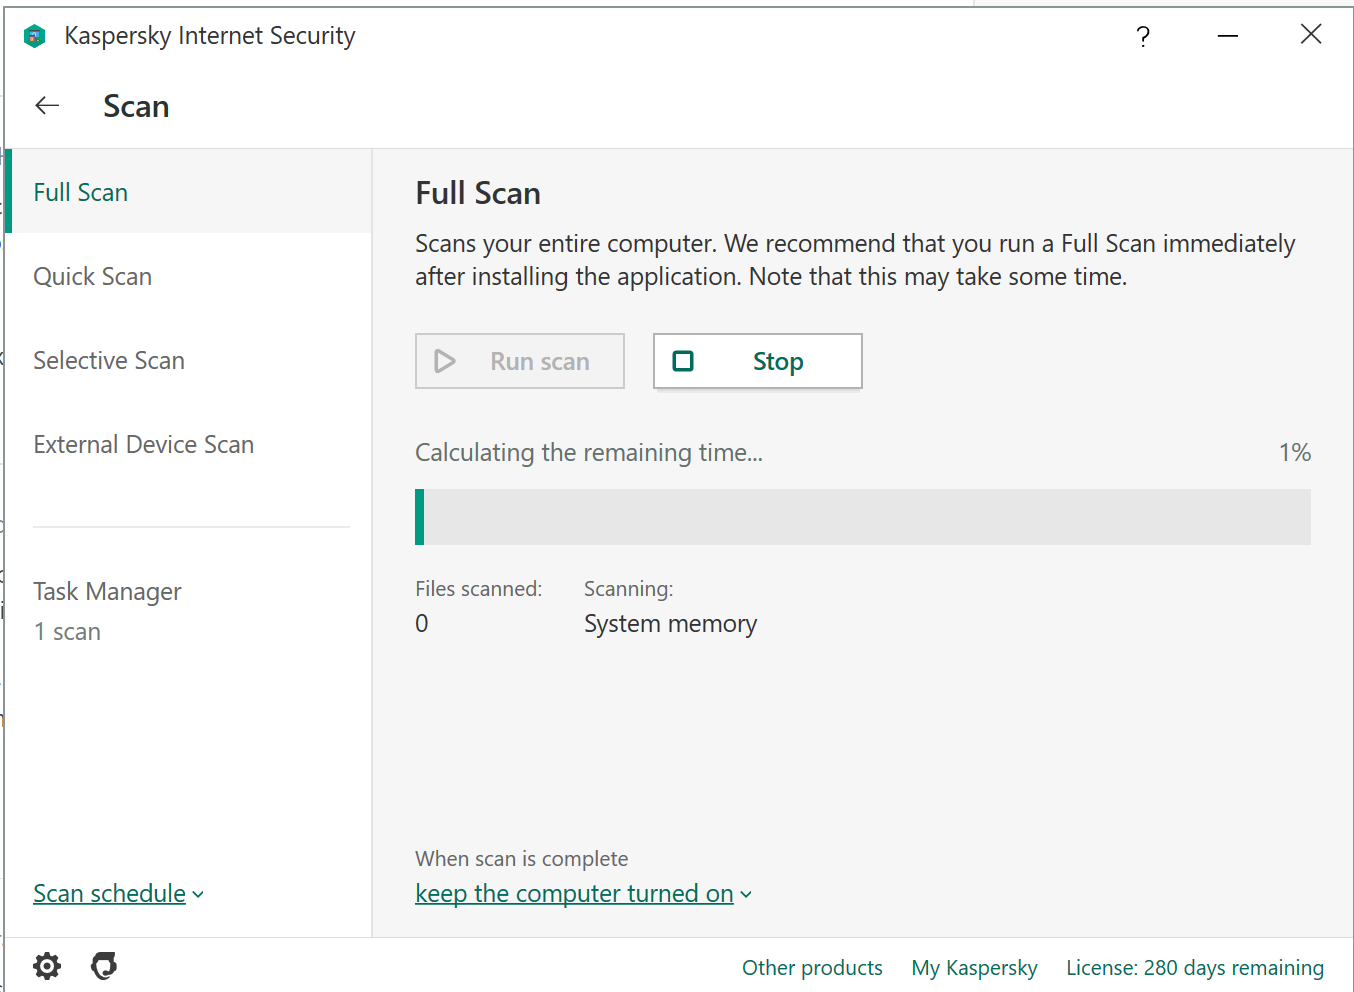Click the 'System memory' scanning value
Viewport: 1354px width, 992px height.
(x=670, y=624)
